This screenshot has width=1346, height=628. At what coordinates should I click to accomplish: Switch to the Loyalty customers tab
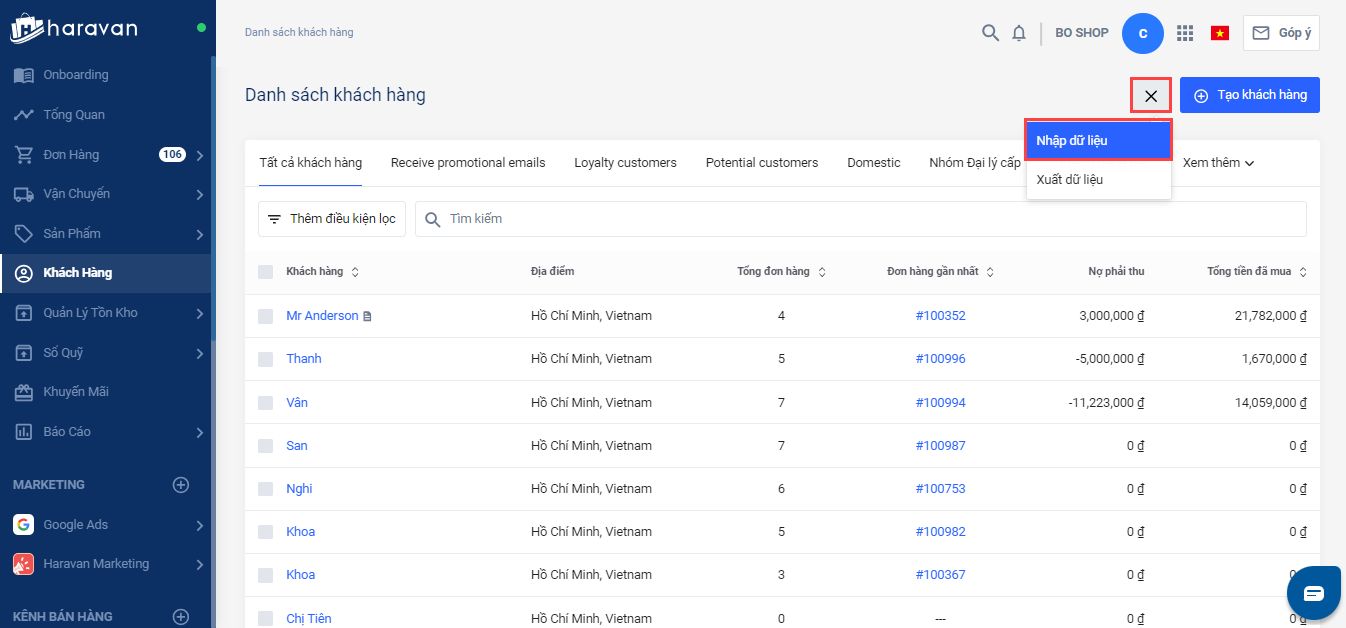click(x=625, y=163)
